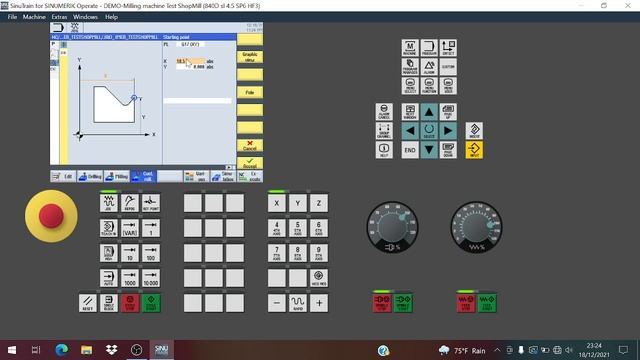The height and width of the screenshot is (360, 640).
Task: Select the 4th axis key
Action: click(277, 228)
